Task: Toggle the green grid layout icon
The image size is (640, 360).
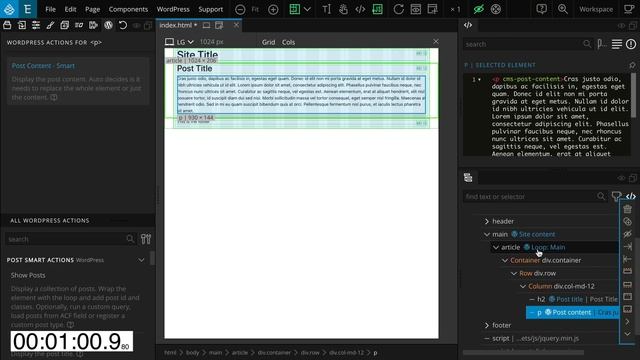Action: click(295, 9)
